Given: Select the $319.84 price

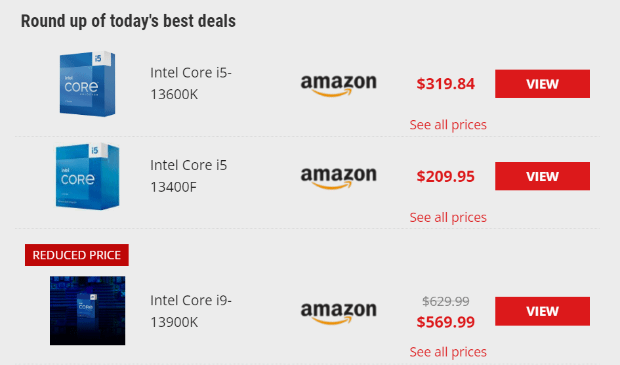Looking at the screenshot, I should 445,84.
